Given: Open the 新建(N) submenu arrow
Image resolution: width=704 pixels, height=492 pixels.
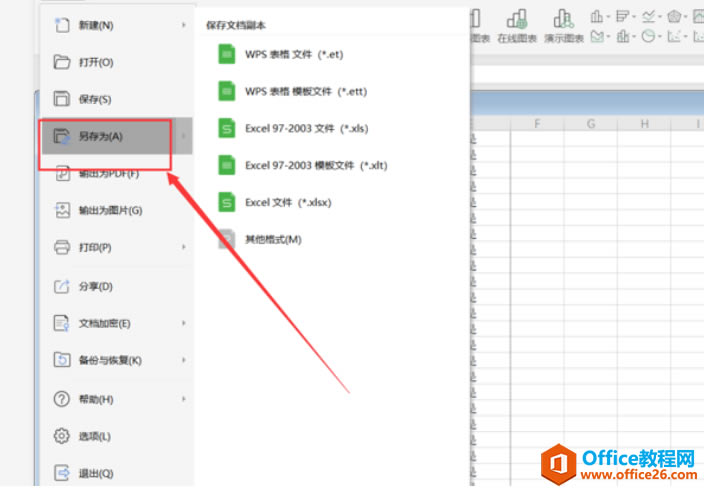Looking at the screenshot, I should tap(184, 25).
